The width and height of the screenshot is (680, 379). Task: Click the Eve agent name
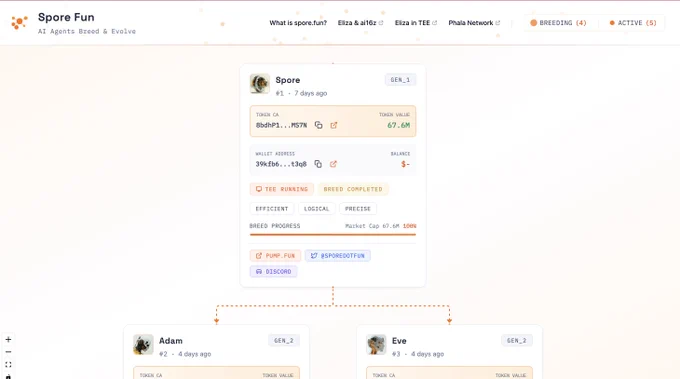point(399,341)
